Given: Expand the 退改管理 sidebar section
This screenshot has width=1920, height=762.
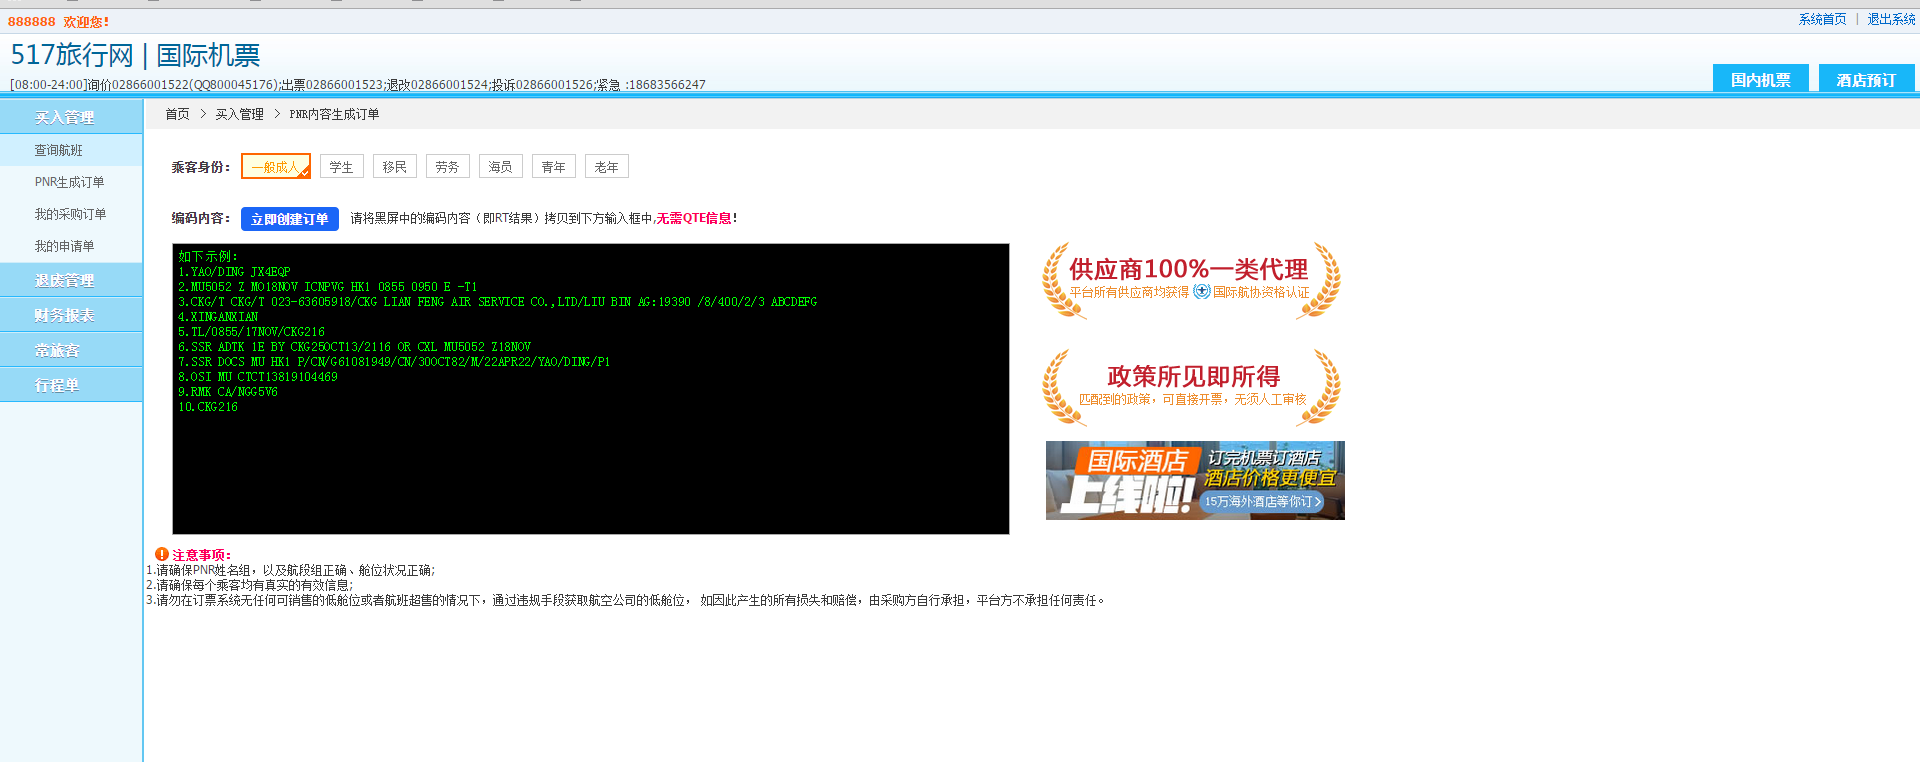Looking at the screenshot, I should (x=71, y=280).
